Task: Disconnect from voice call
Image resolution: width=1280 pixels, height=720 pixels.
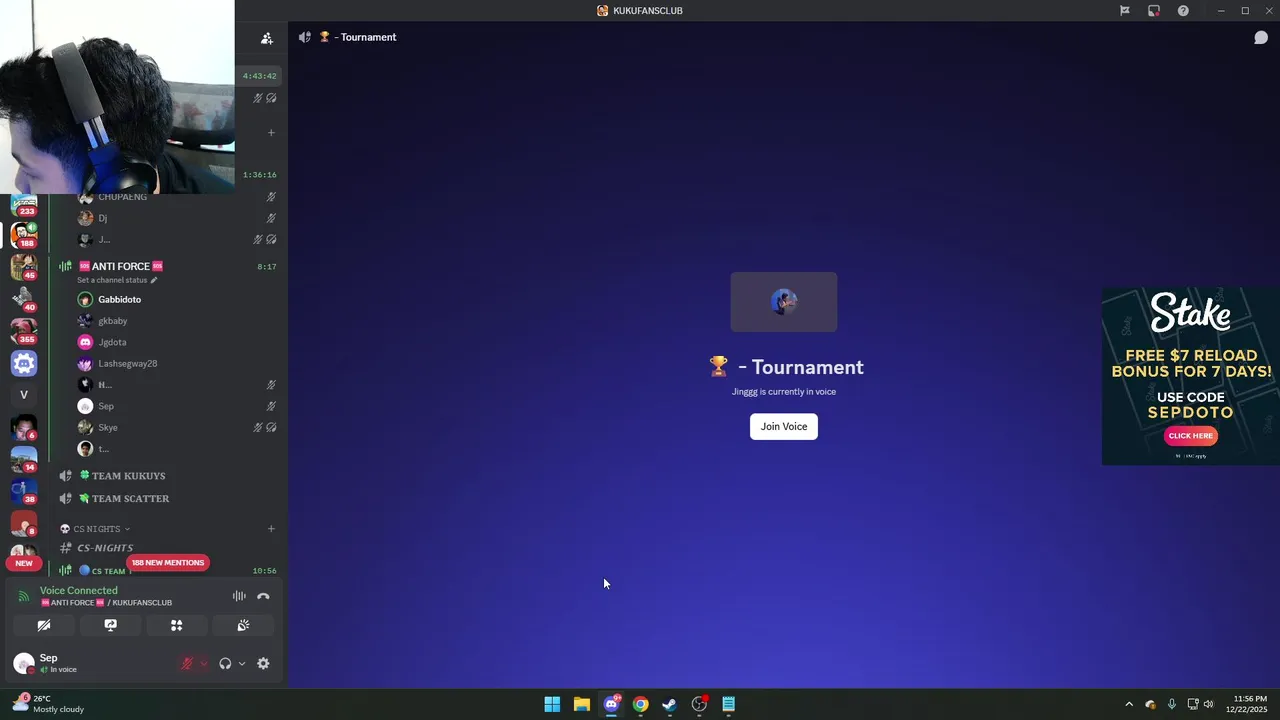Action: (263, 596)
